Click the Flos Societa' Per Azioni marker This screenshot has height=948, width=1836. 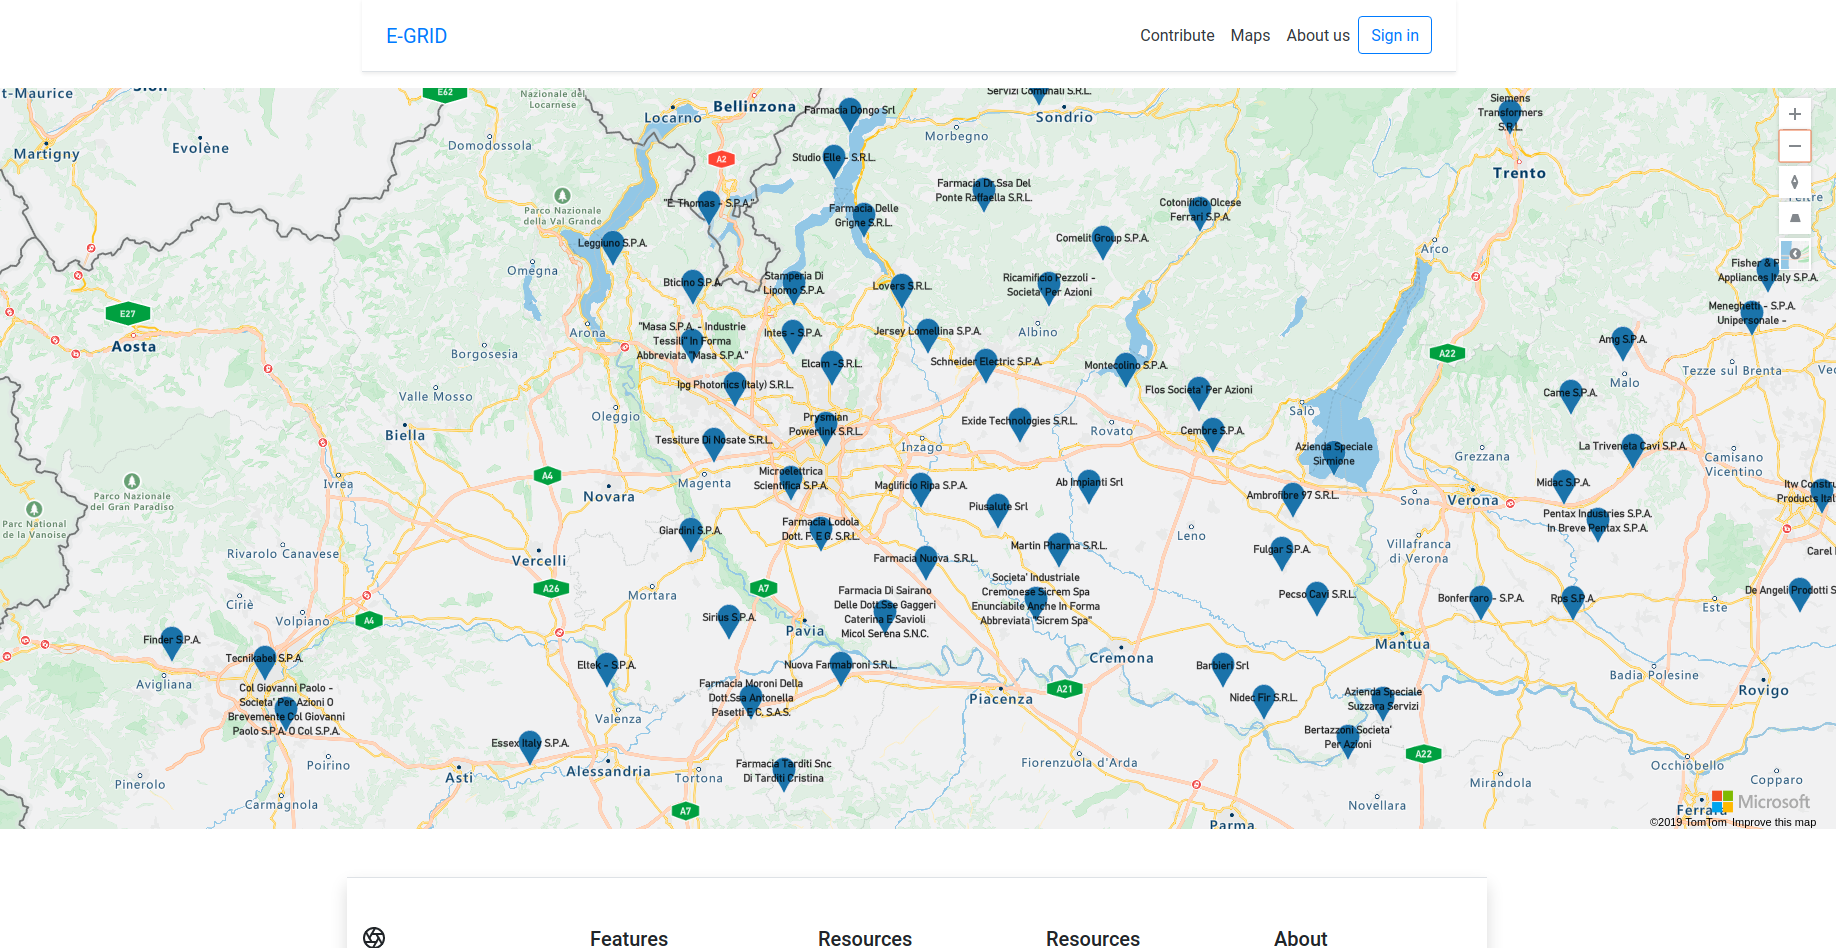click(x=1199, y=393)
